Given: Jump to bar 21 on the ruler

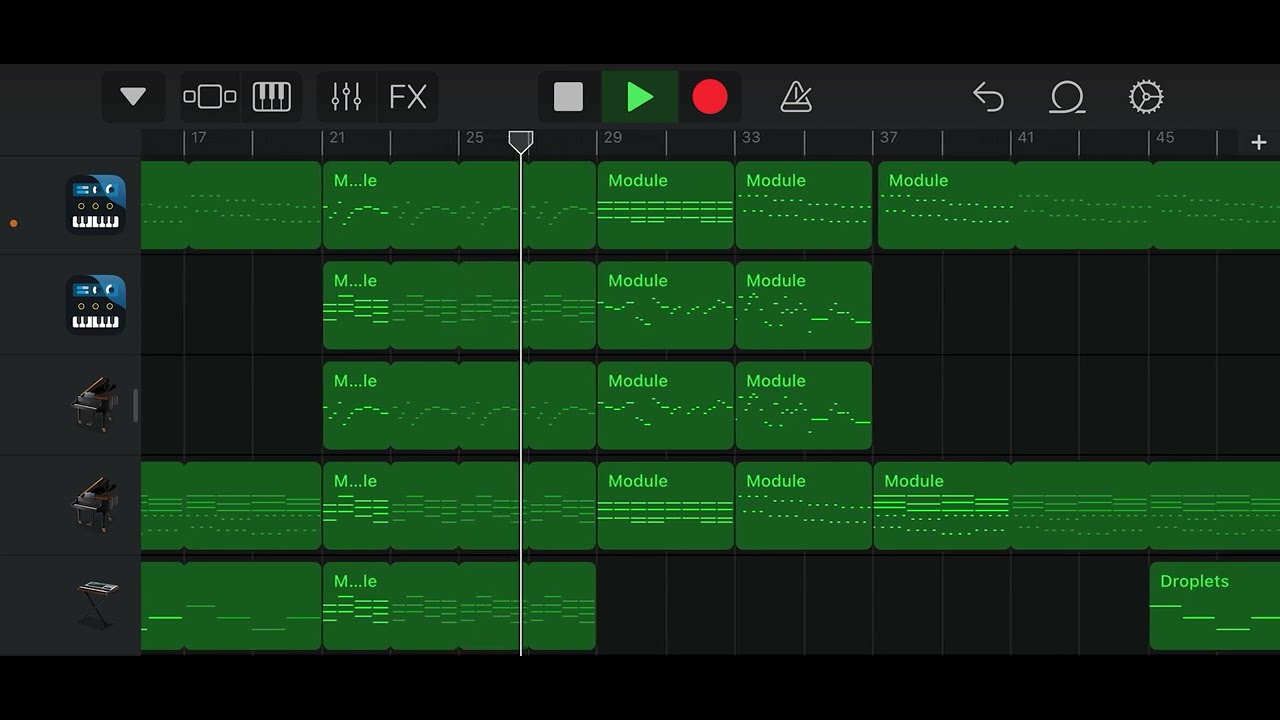Looking at the screenshot, I should click(x=337, y=138).
